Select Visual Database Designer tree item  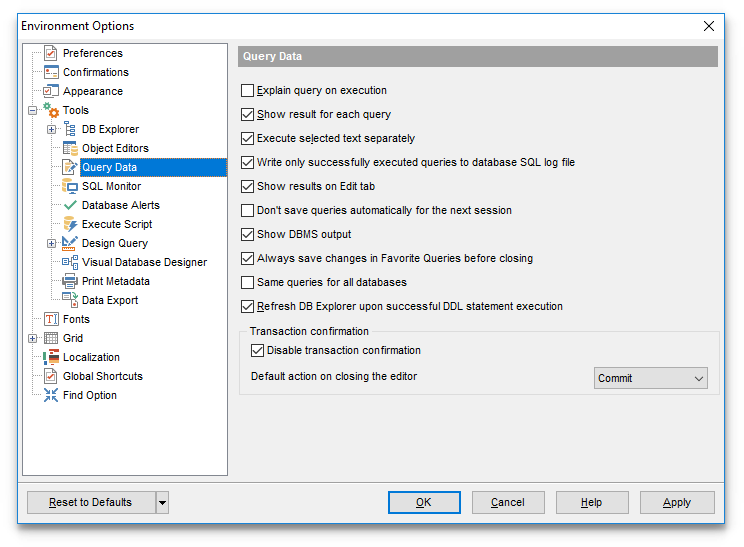click(145, 262)
